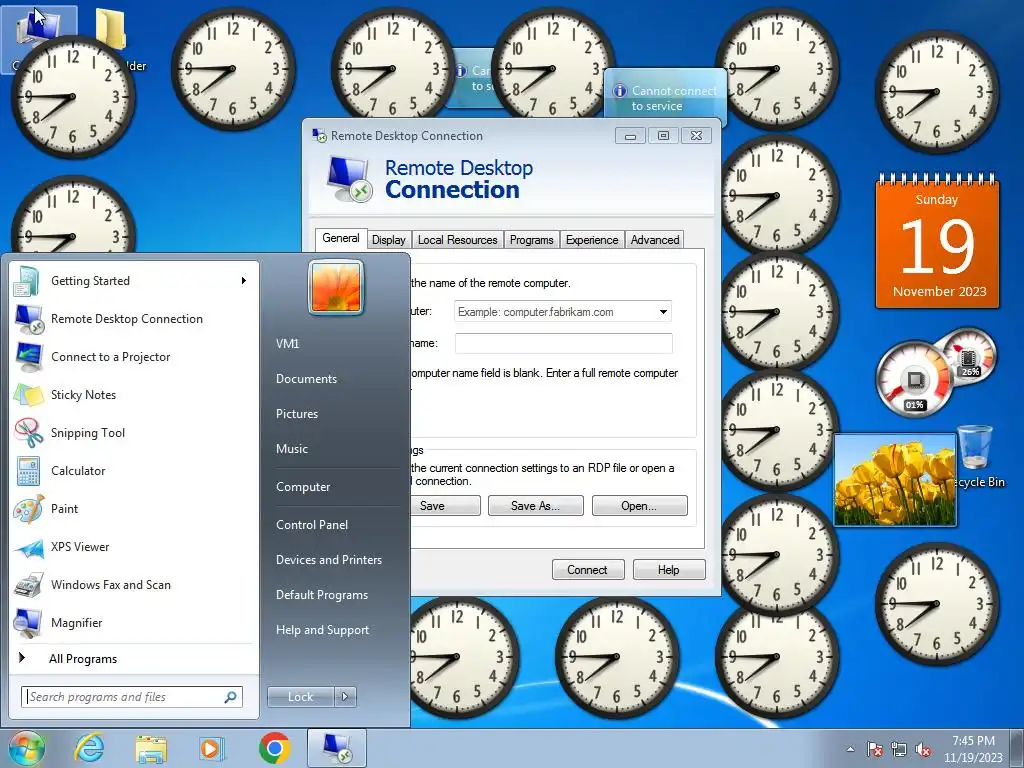Click the tulips slideshow gadget picture
This screenshot has width=1024, height=768.
(895, 480)
